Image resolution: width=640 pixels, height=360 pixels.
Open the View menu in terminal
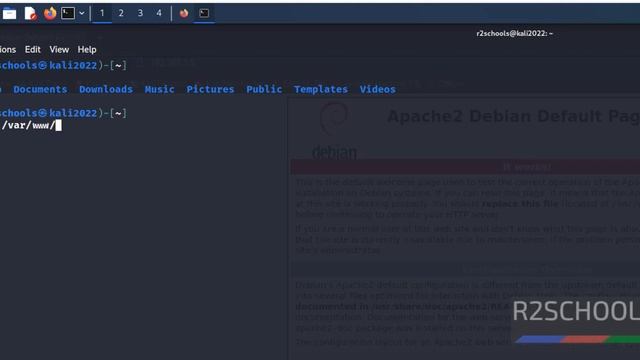[x=59, y=49]
